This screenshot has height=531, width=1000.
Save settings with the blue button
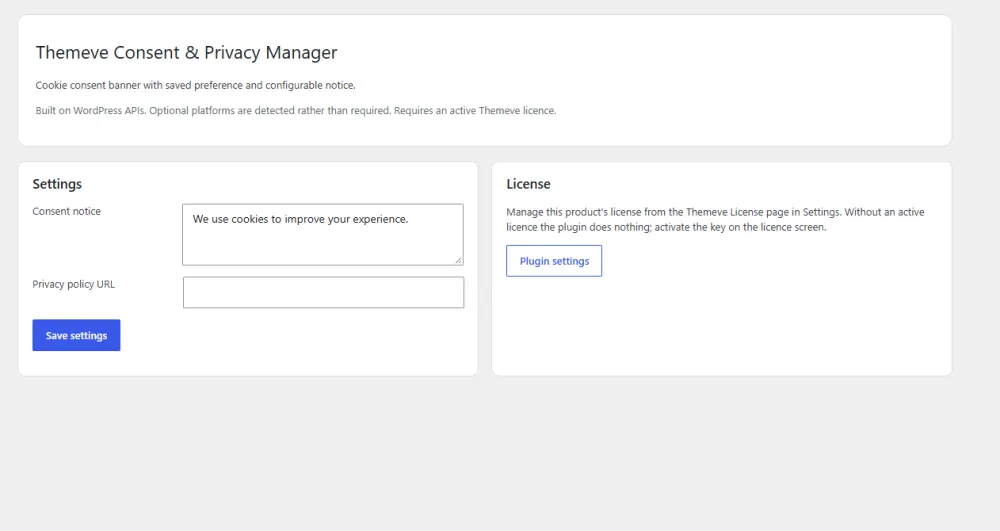pos(77,335)
